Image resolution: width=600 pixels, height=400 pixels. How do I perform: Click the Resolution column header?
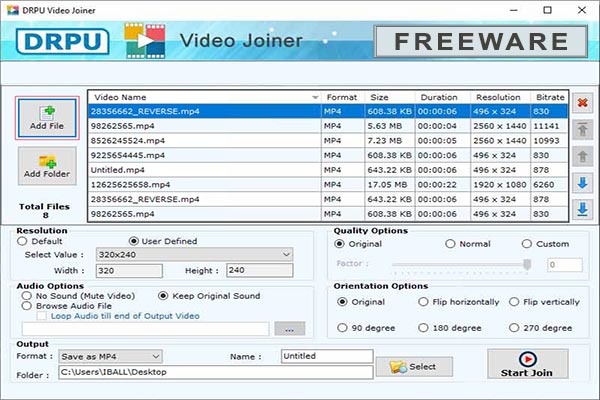(498, 97)
